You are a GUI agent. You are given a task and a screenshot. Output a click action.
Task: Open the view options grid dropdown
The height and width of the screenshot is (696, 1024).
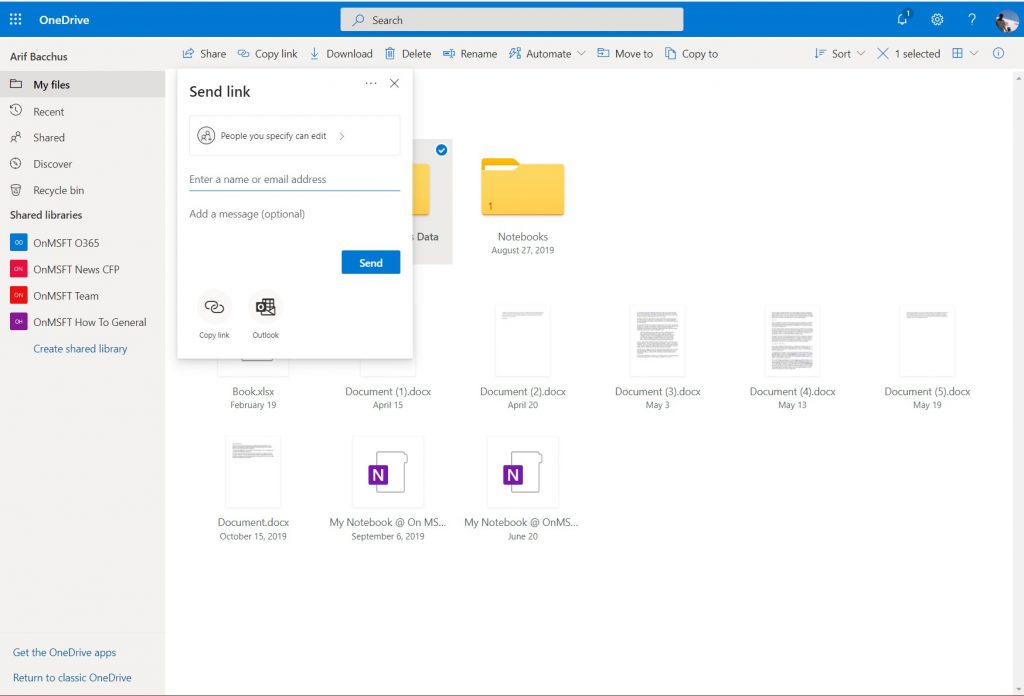[x=965, y=54]
